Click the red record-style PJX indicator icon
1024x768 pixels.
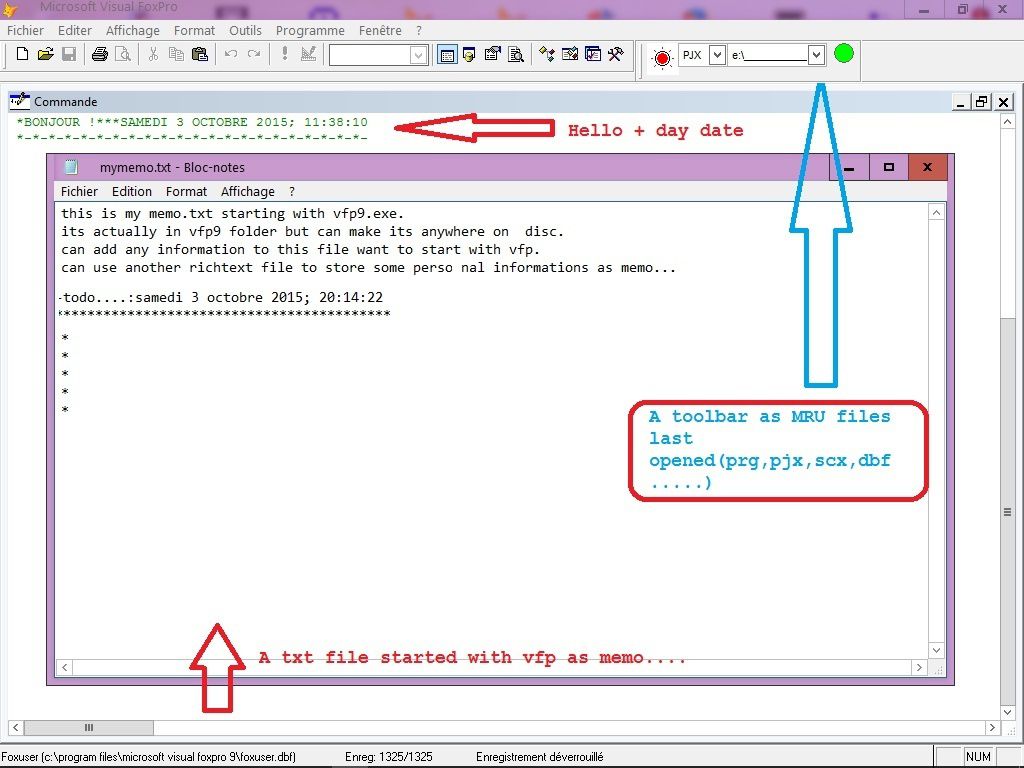pyautogui.click(x=660, y=57)
